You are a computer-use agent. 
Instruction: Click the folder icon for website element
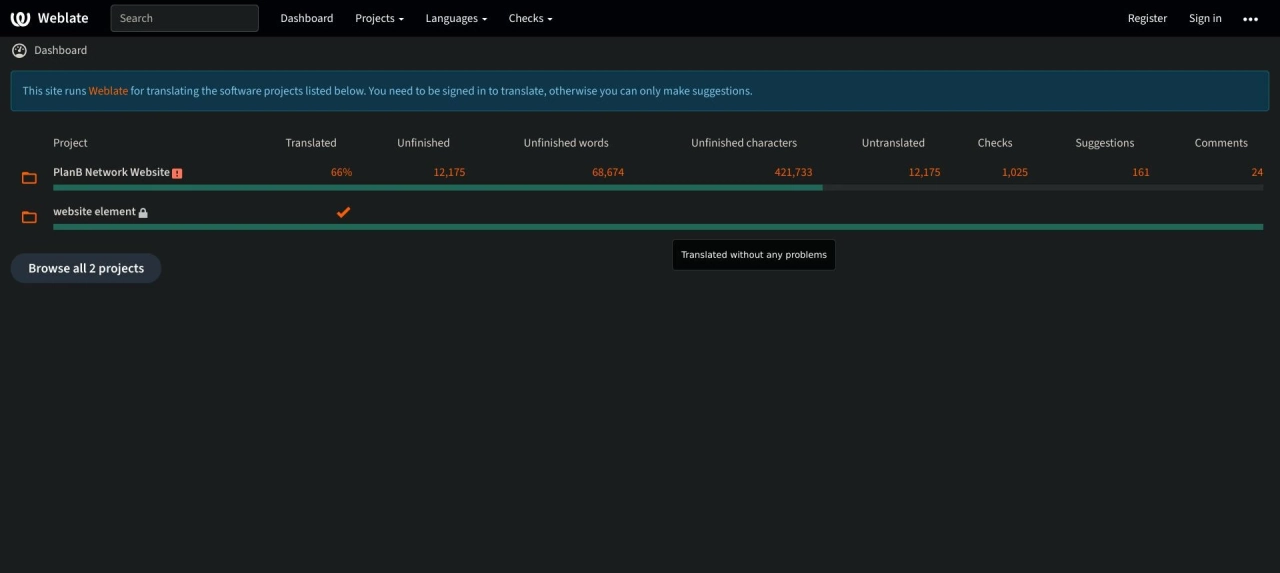(x=29, y=217)
